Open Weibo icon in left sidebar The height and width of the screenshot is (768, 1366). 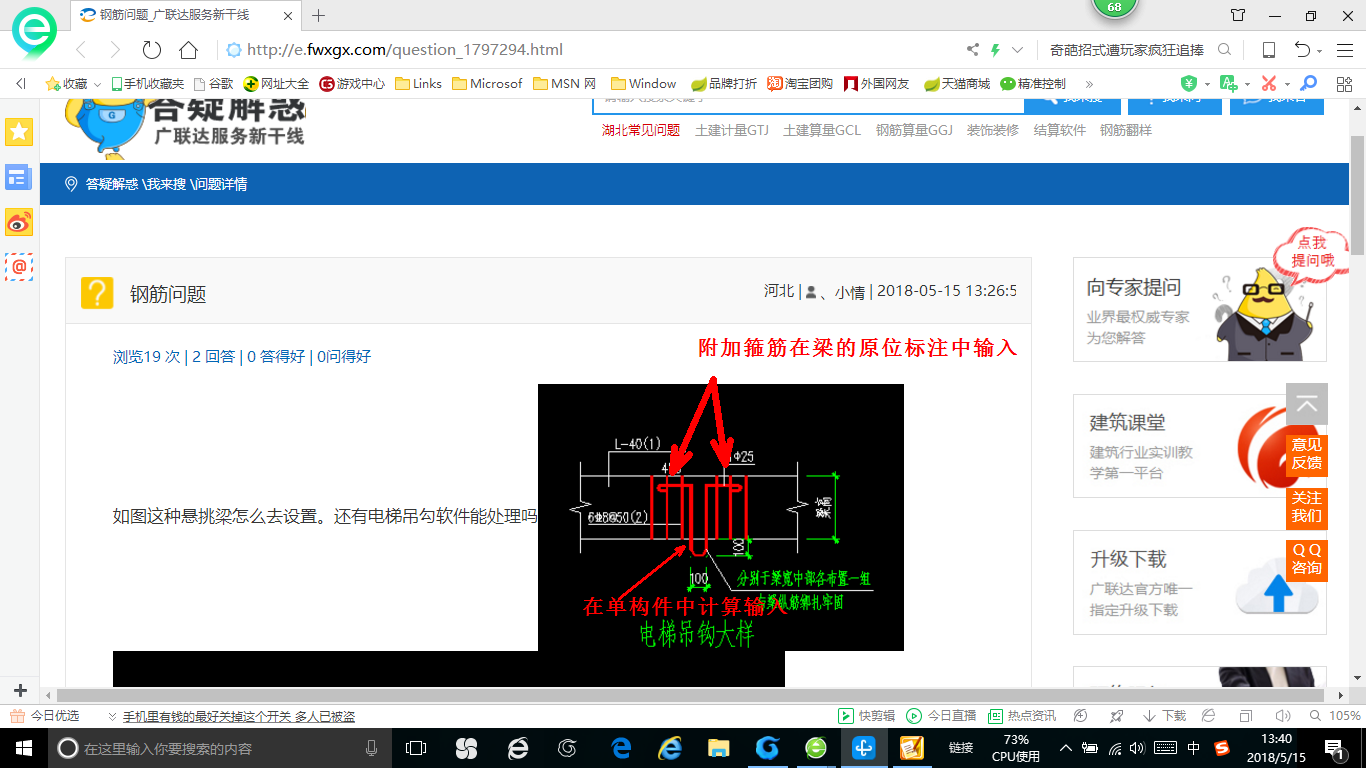[x=19, y=223]
